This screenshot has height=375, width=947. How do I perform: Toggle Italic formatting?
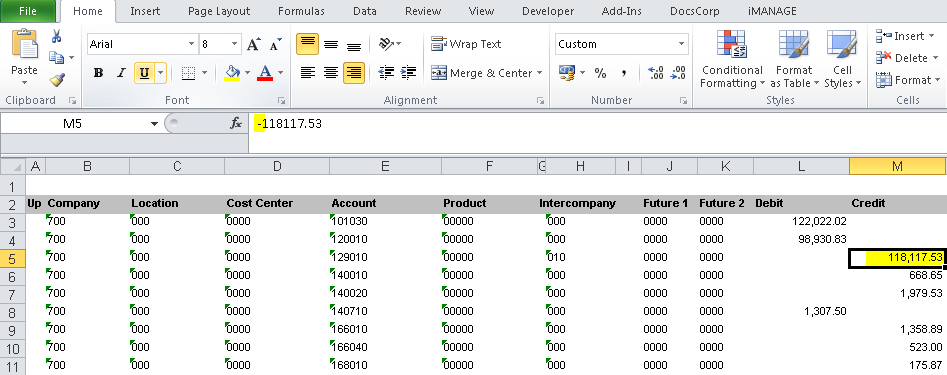pos(121,73)
